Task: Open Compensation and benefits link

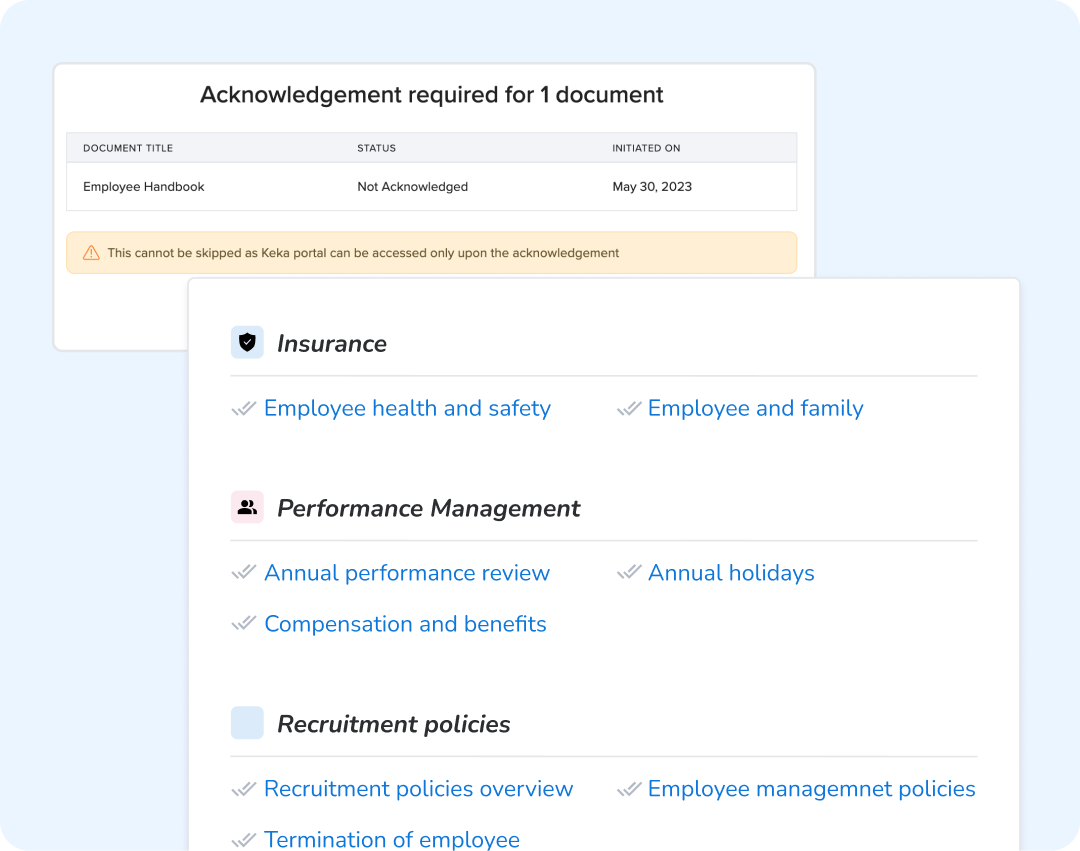Action: click(x=405, y=624)
